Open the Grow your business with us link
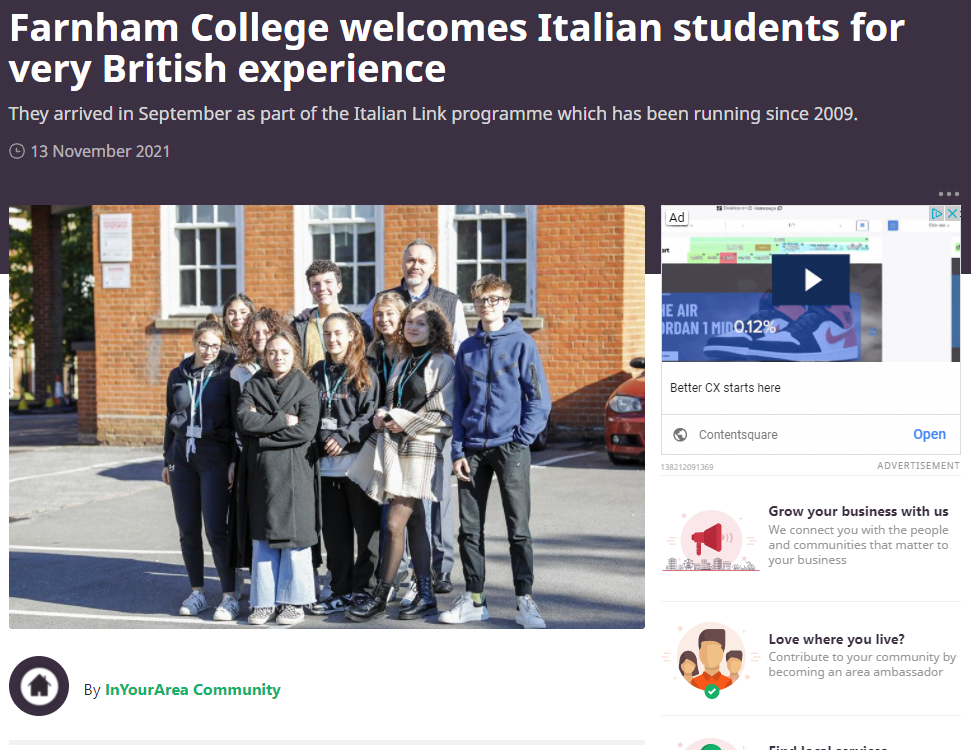Image resolution: width=971 pixels, height=750 pixels. tap(858, 511)
